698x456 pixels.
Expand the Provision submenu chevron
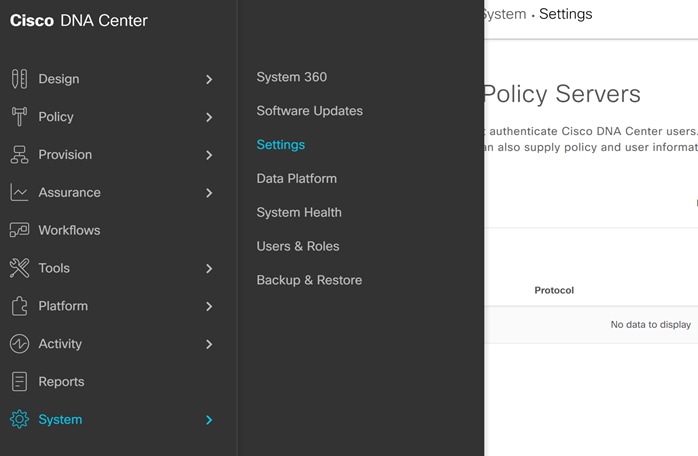click(209, 155)
